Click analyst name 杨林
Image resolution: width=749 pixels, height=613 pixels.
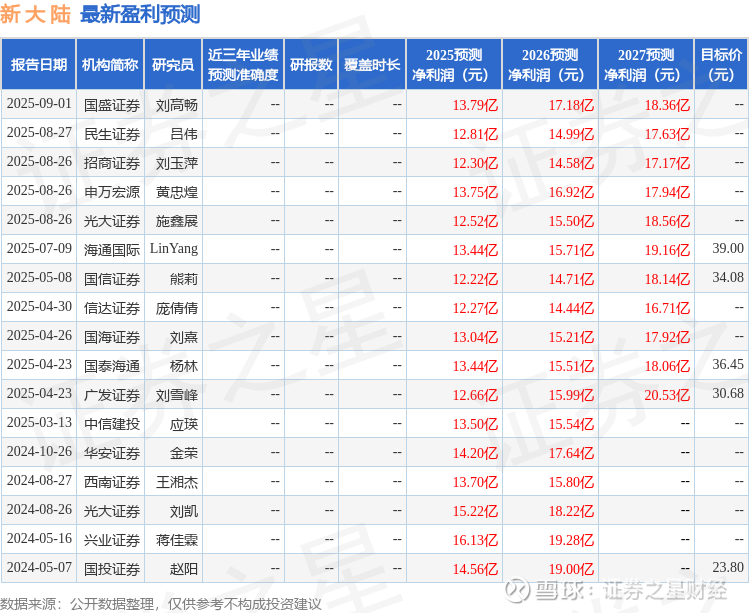pos(183,366)
